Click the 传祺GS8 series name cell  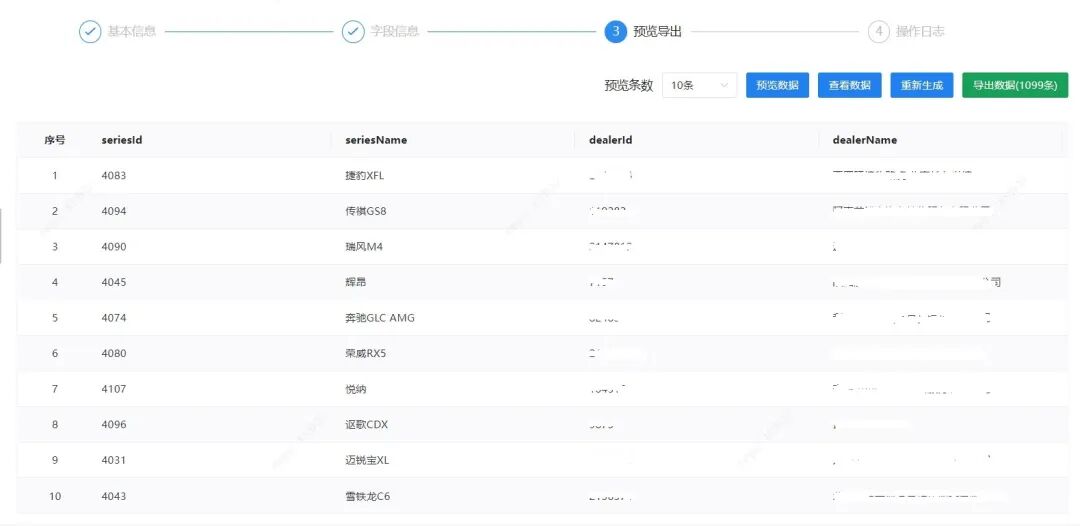click(x=366, y=211)
